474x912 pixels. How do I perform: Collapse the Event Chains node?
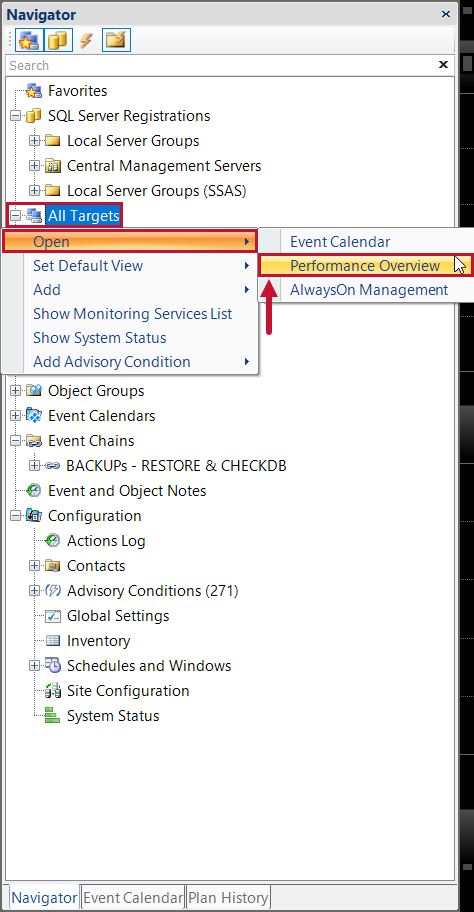pos(16,441)
